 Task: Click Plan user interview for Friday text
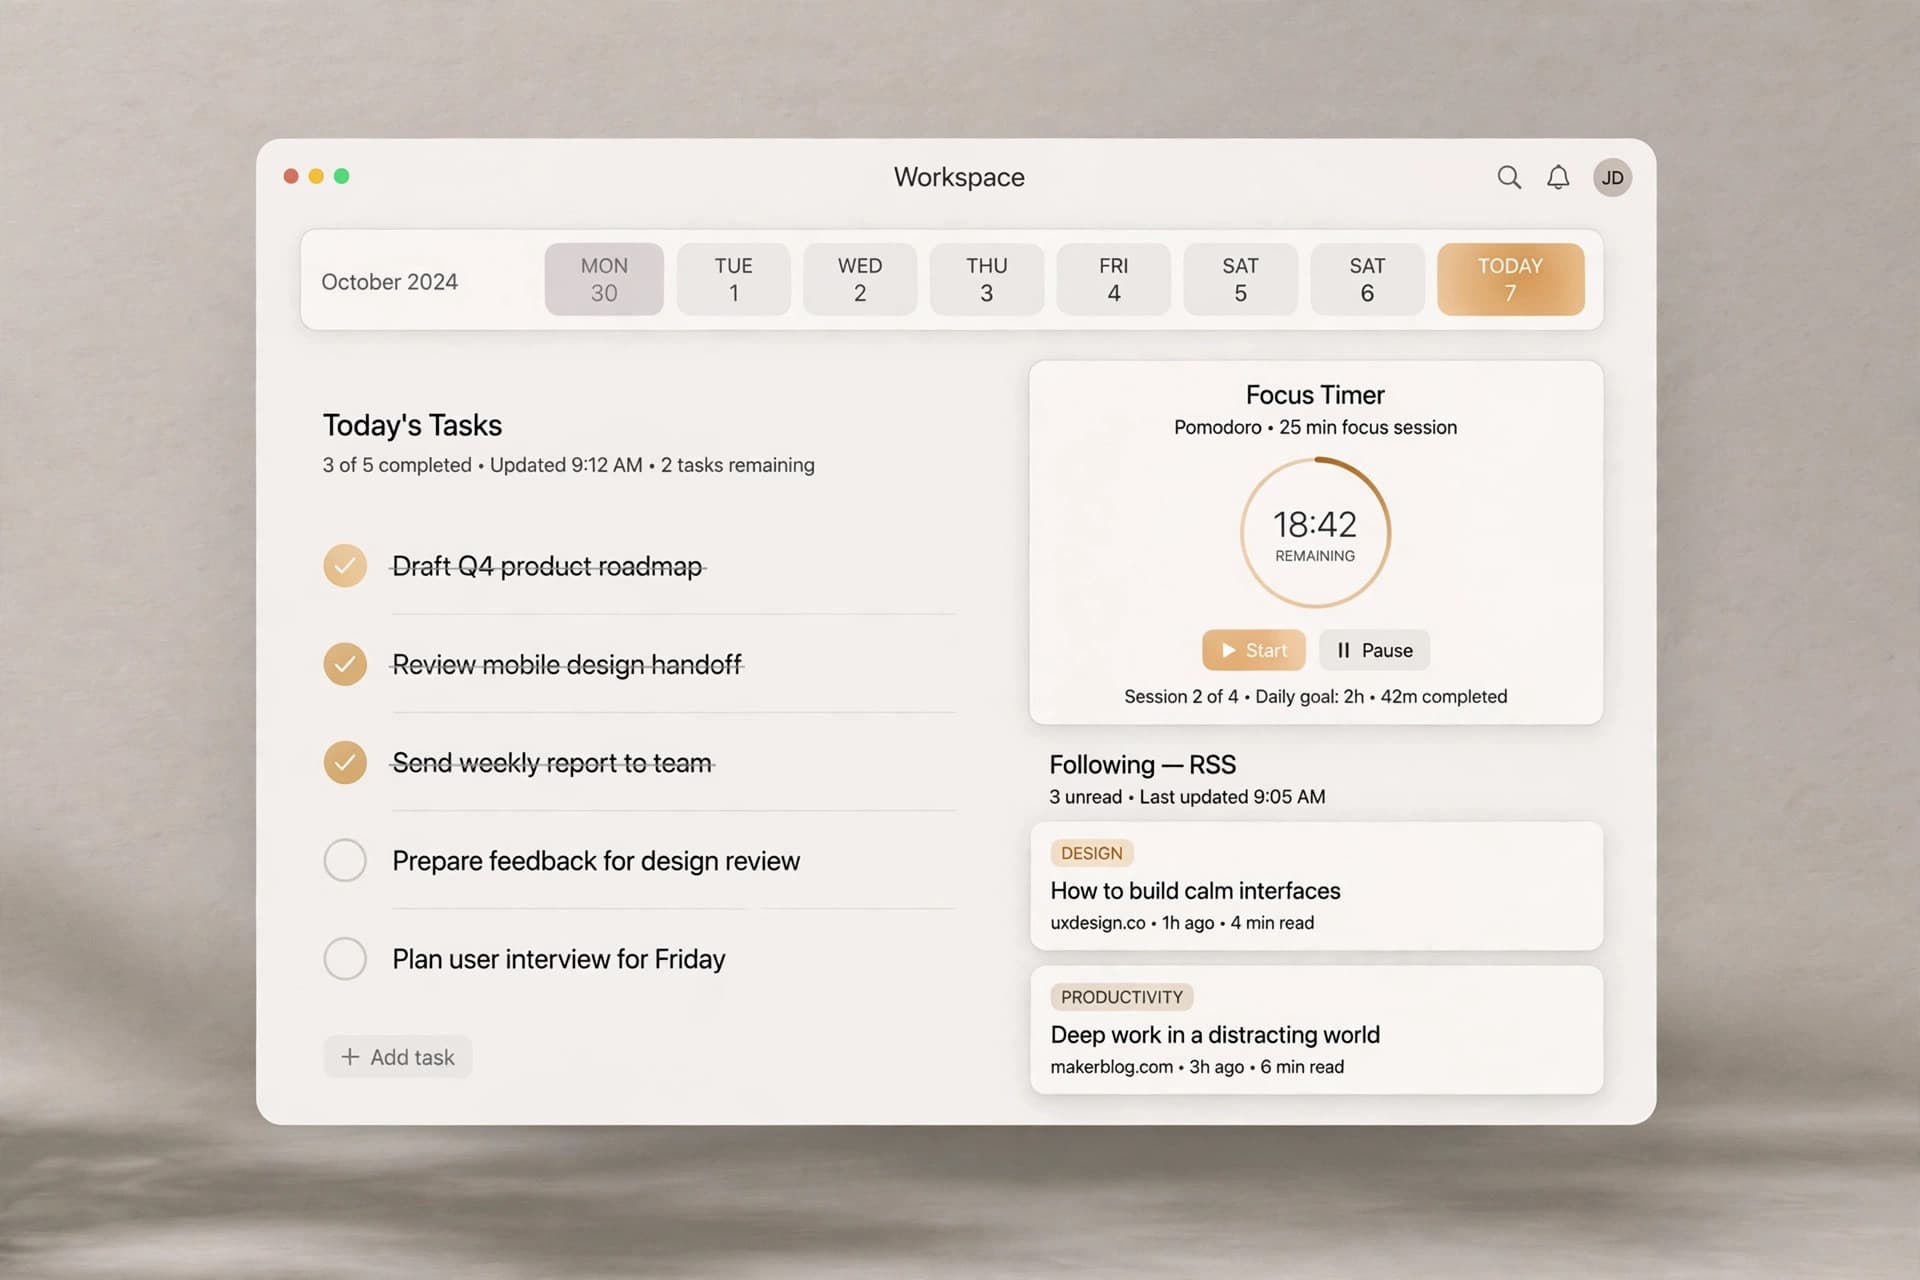[x=558, y=959]
